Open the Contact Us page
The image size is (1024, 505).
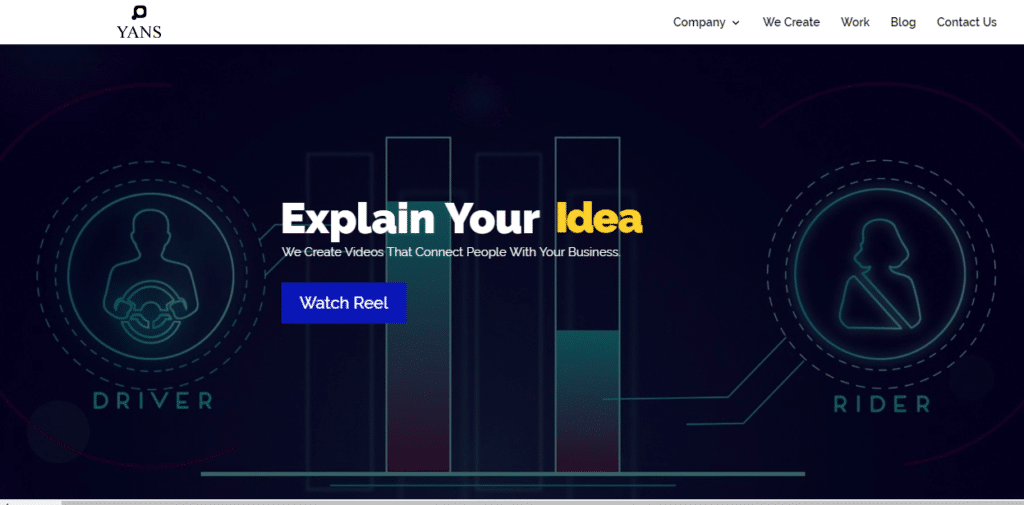pos(967,22)
